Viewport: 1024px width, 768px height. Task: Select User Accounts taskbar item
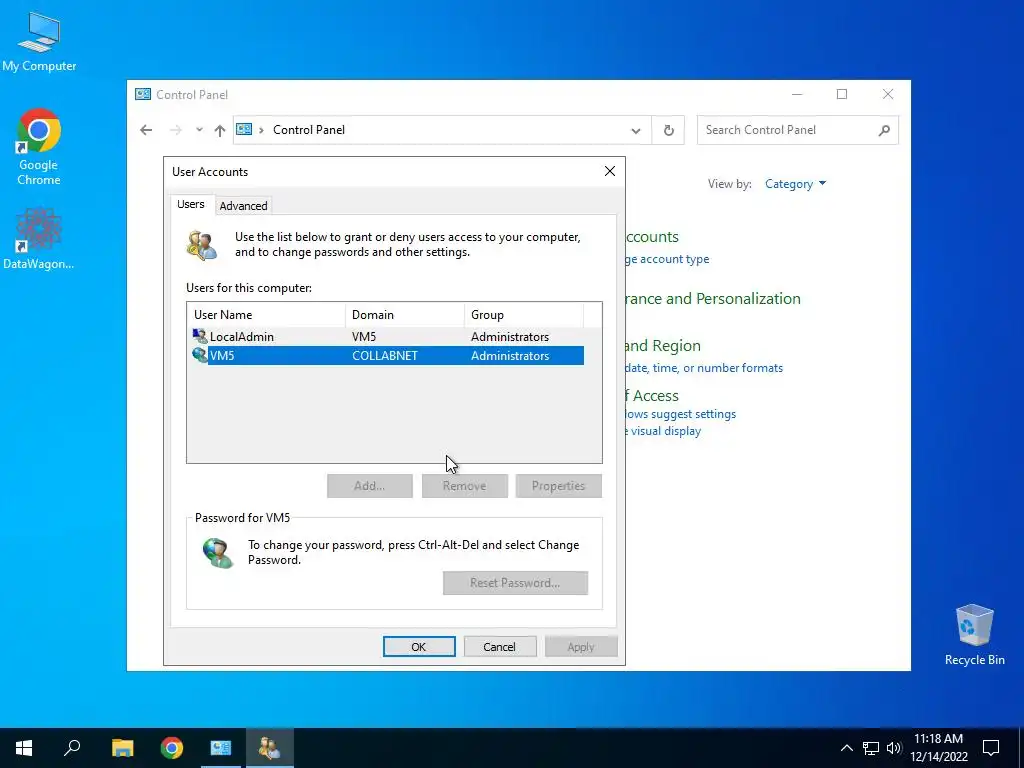269,748
